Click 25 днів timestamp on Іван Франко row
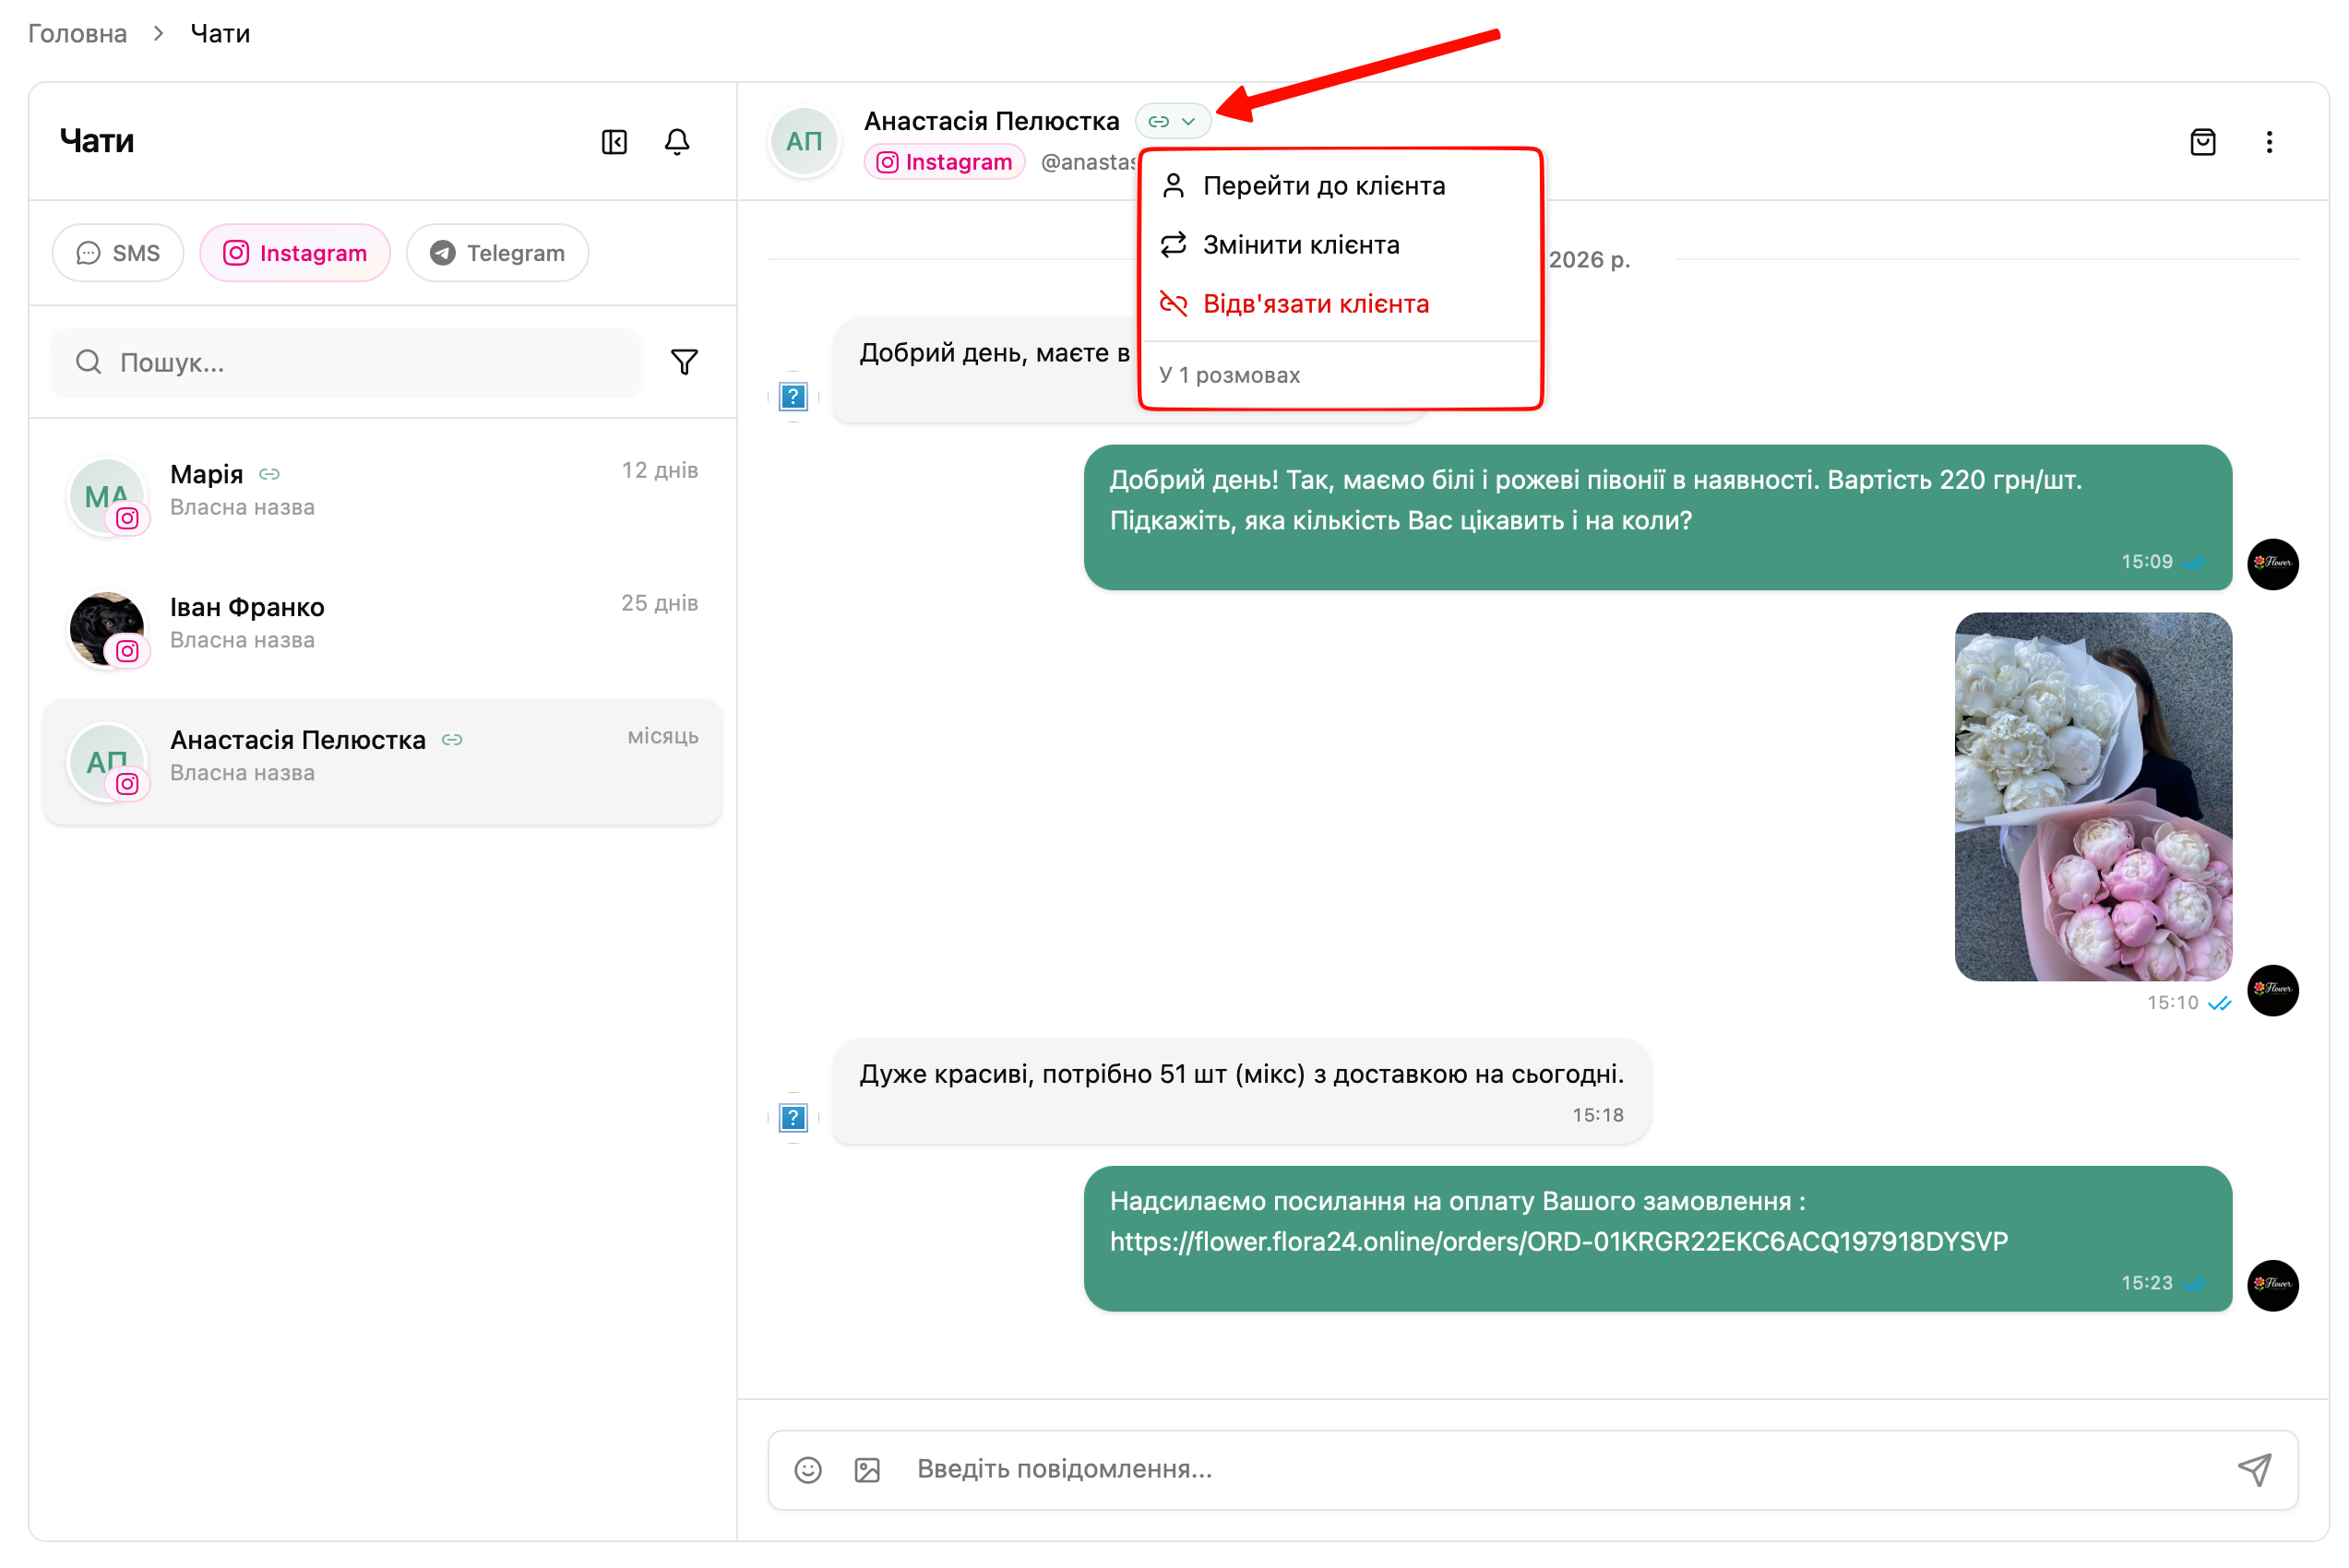 (x=659, y=603)
